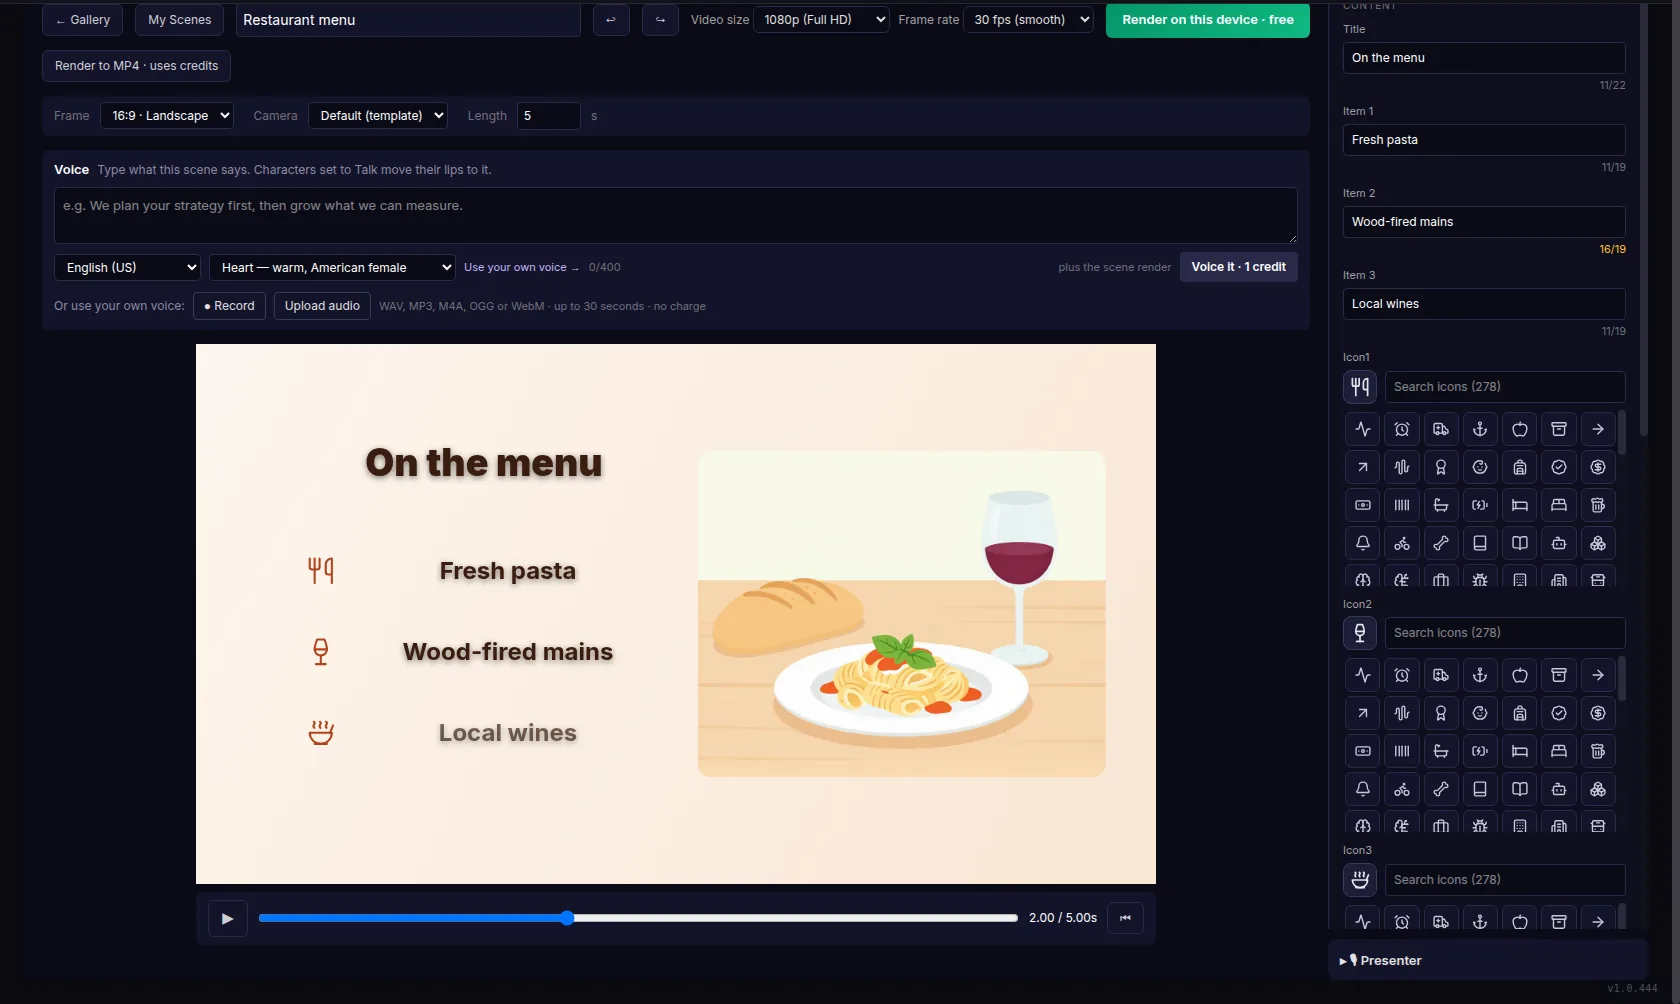
Task: Open the Camera dropdown
Action: [378, 116]
